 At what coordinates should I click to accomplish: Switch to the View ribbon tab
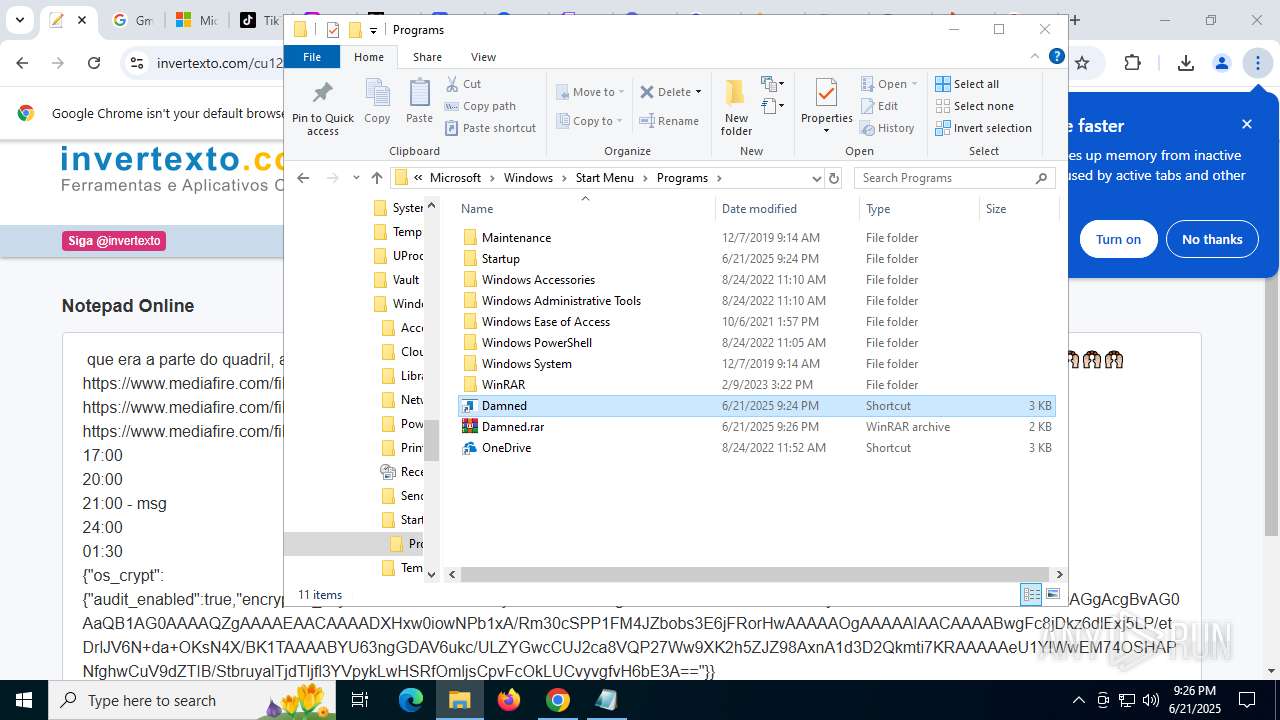point(483,57)
